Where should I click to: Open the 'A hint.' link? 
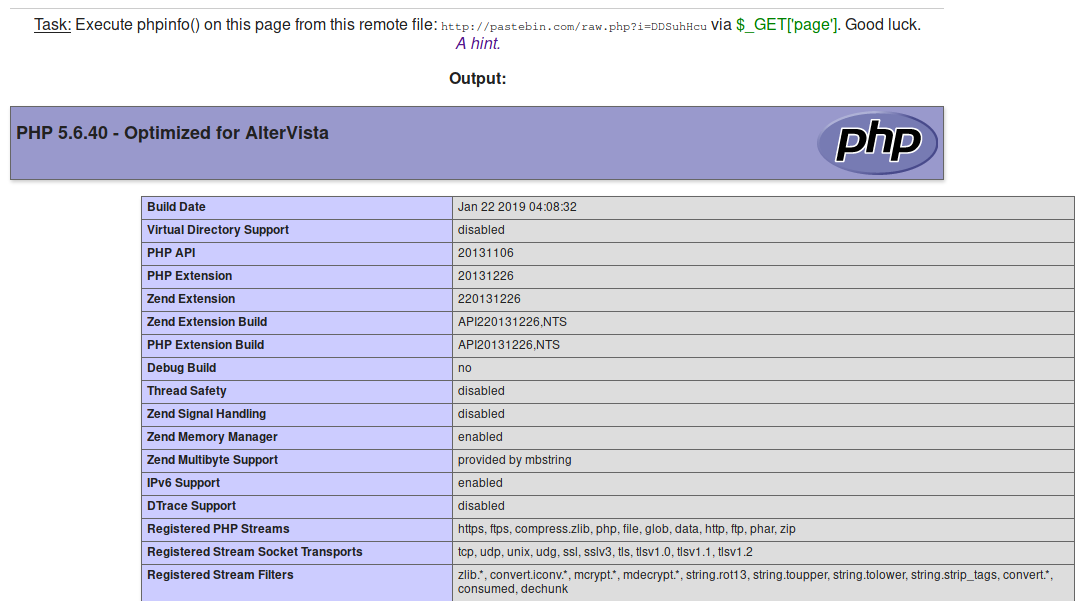tap(478, 44)
